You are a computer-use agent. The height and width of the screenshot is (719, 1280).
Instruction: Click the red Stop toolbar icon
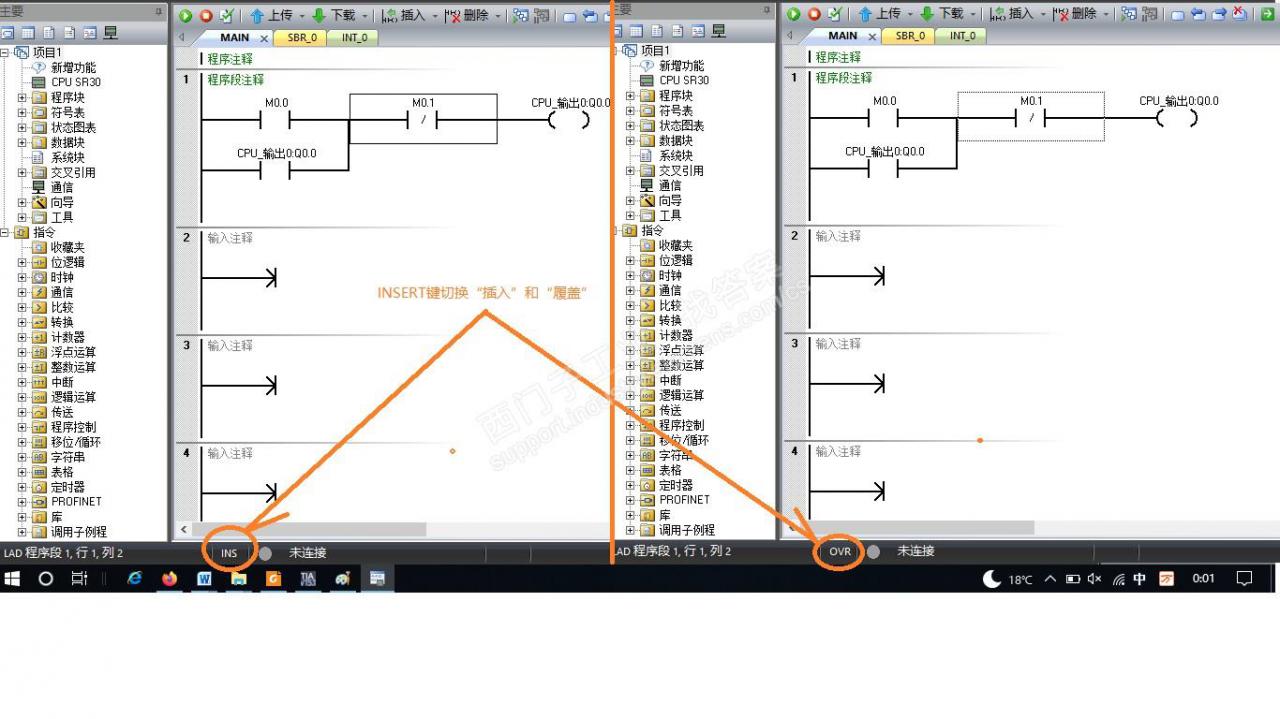[204, 14]
